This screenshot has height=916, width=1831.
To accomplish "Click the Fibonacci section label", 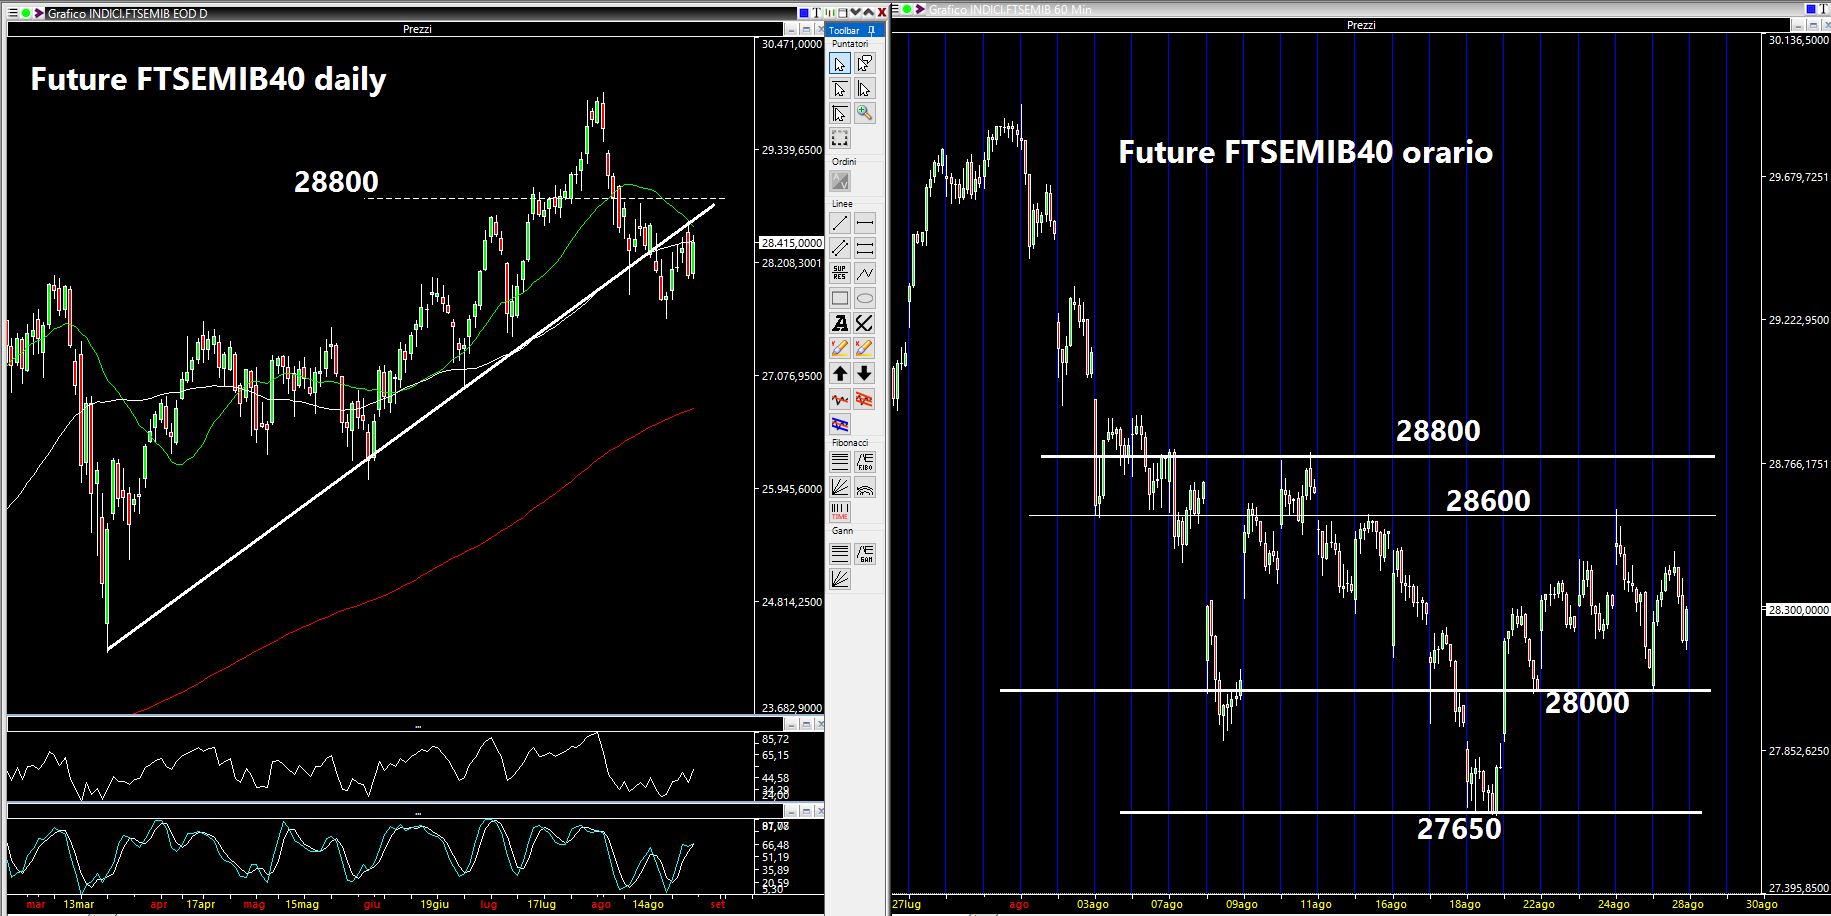I will click(850, 442).
